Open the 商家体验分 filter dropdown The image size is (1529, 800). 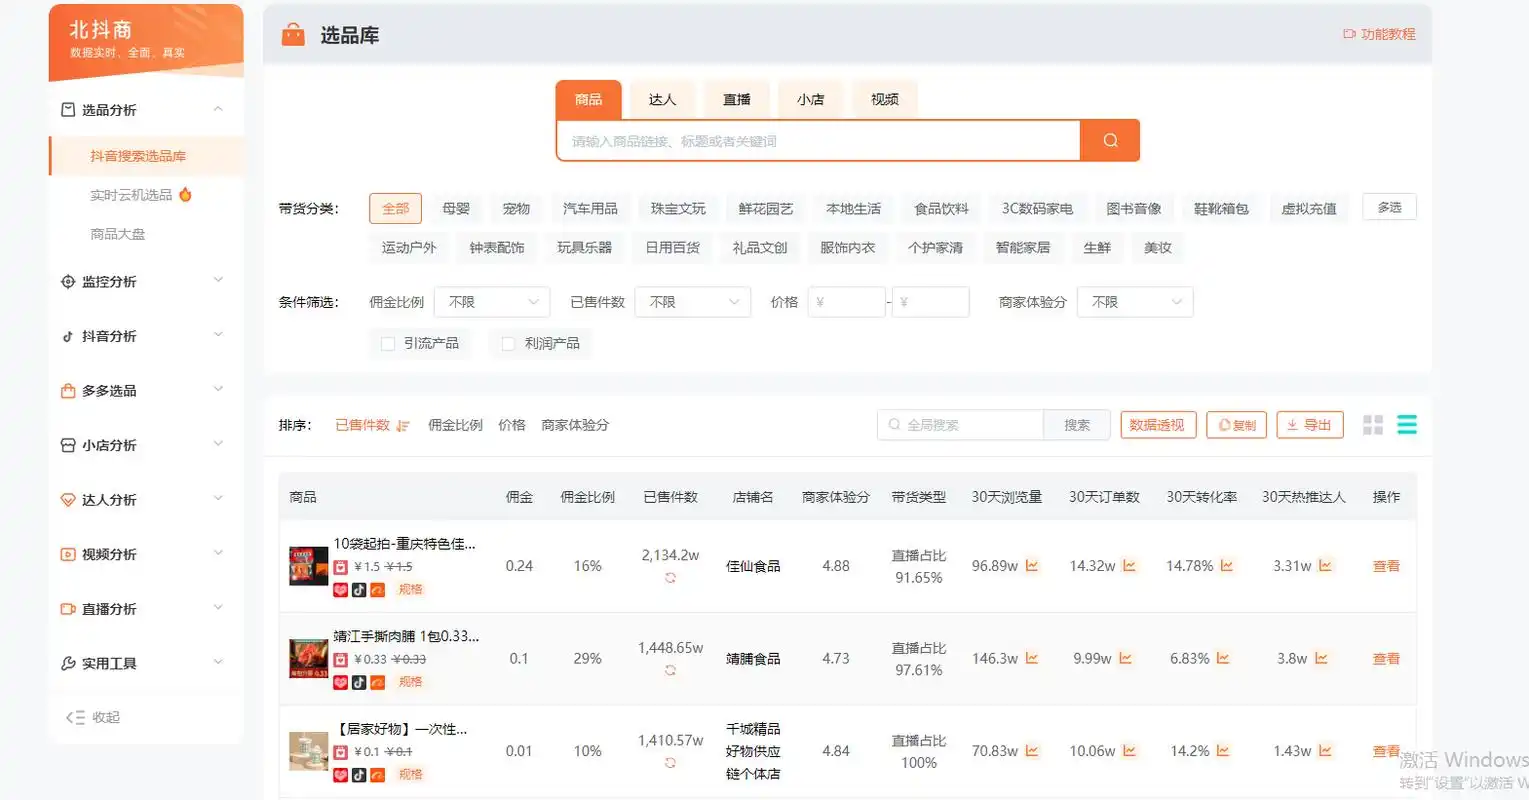pos(1134,301)
